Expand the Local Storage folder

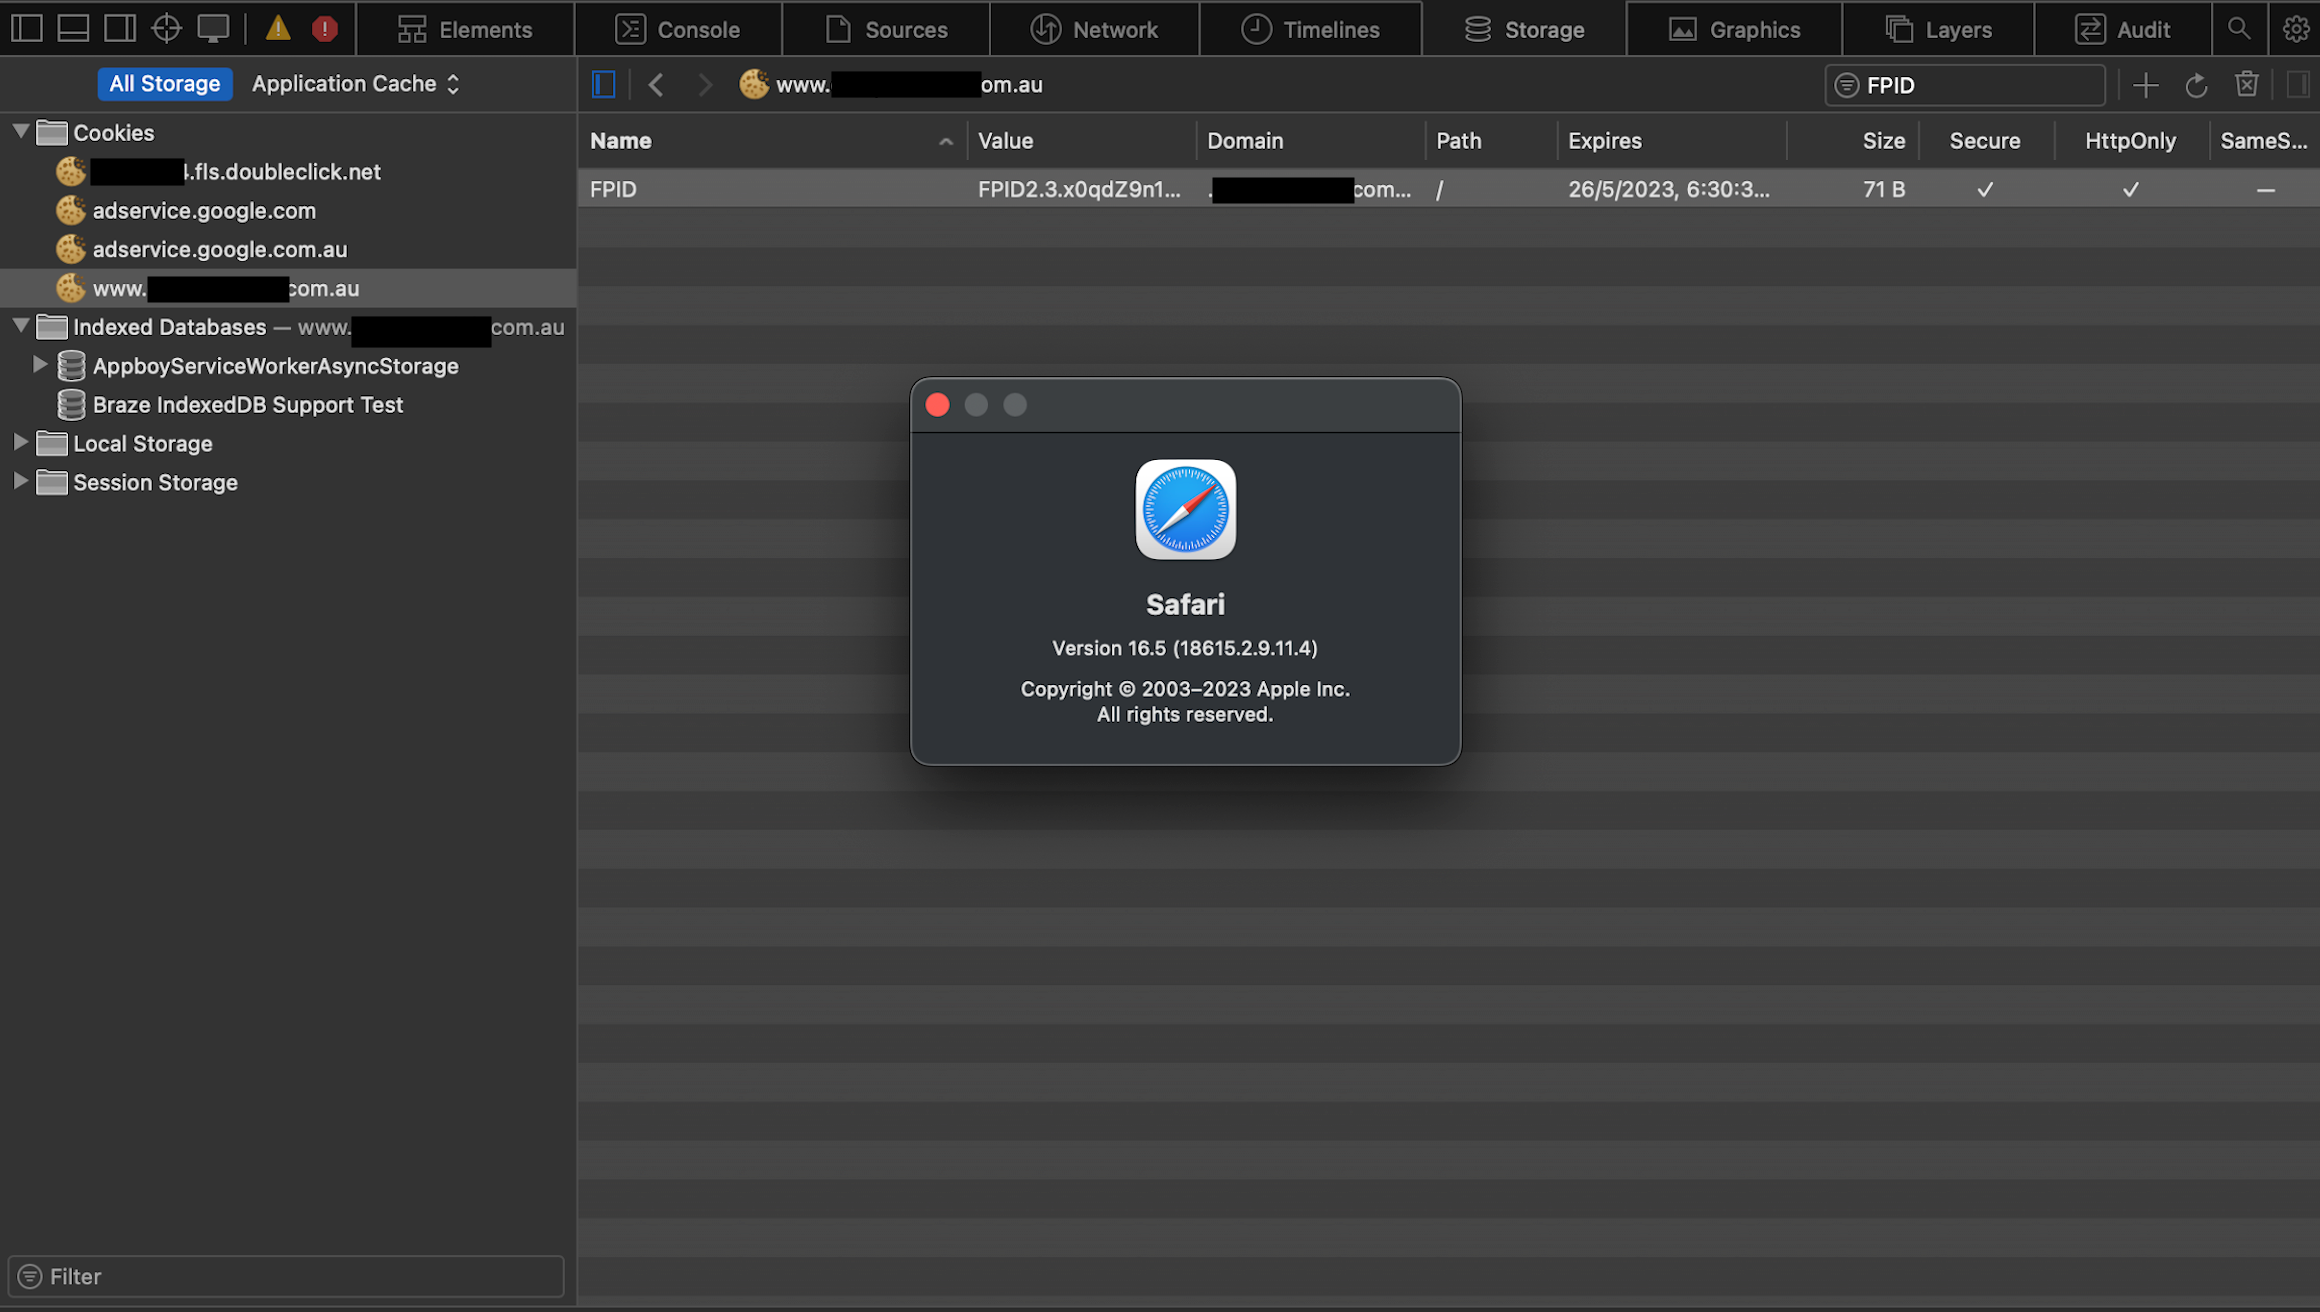pyautogui.click(x=20, y=443)
